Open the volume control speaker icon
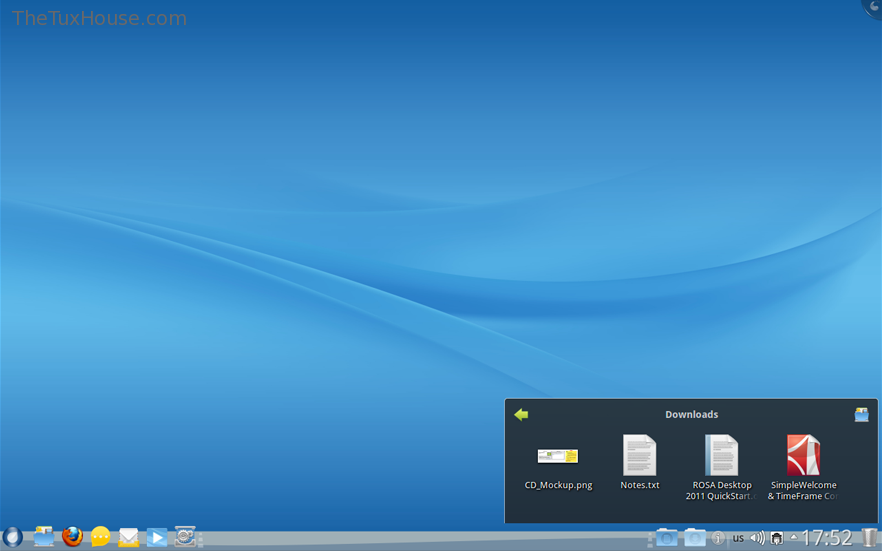 pyautogui.click(x=757, y=538)
